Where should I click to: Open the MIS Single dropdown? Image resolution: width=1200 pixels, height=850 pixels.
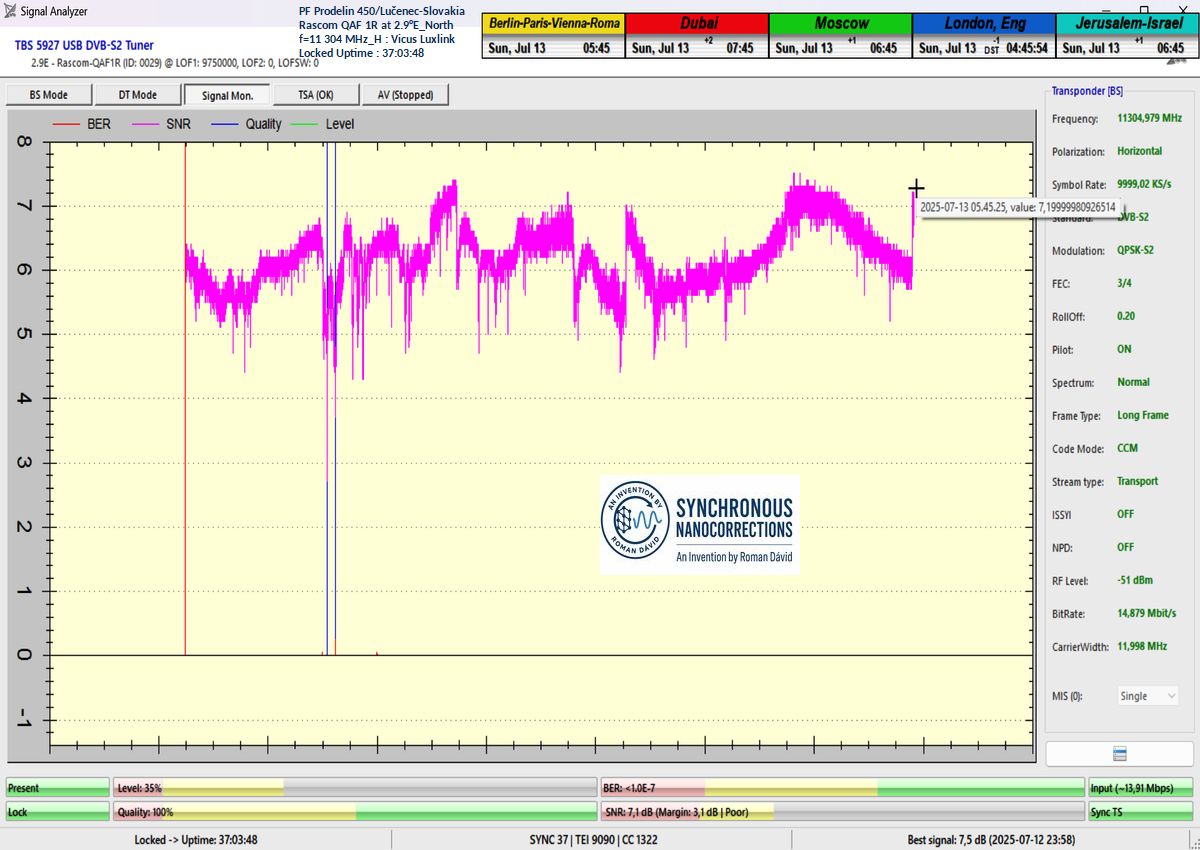pos(1148,696)
